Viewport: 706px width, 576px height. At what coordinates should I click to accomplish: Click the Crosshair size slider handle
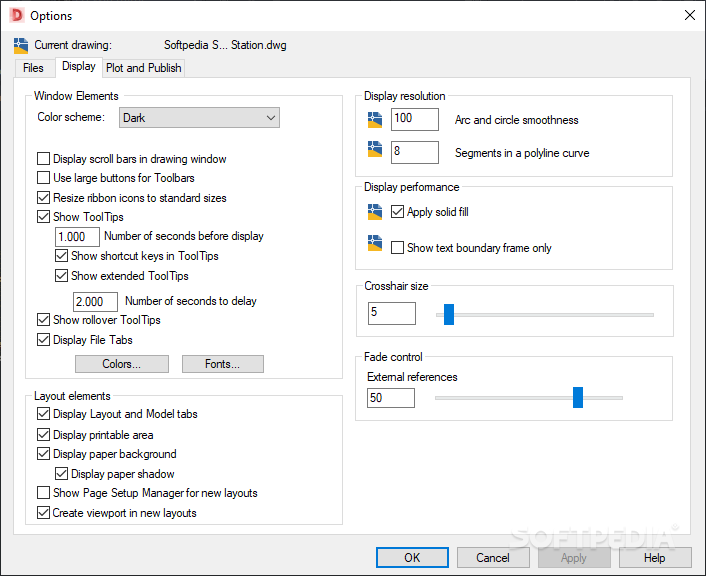(449, 314)
